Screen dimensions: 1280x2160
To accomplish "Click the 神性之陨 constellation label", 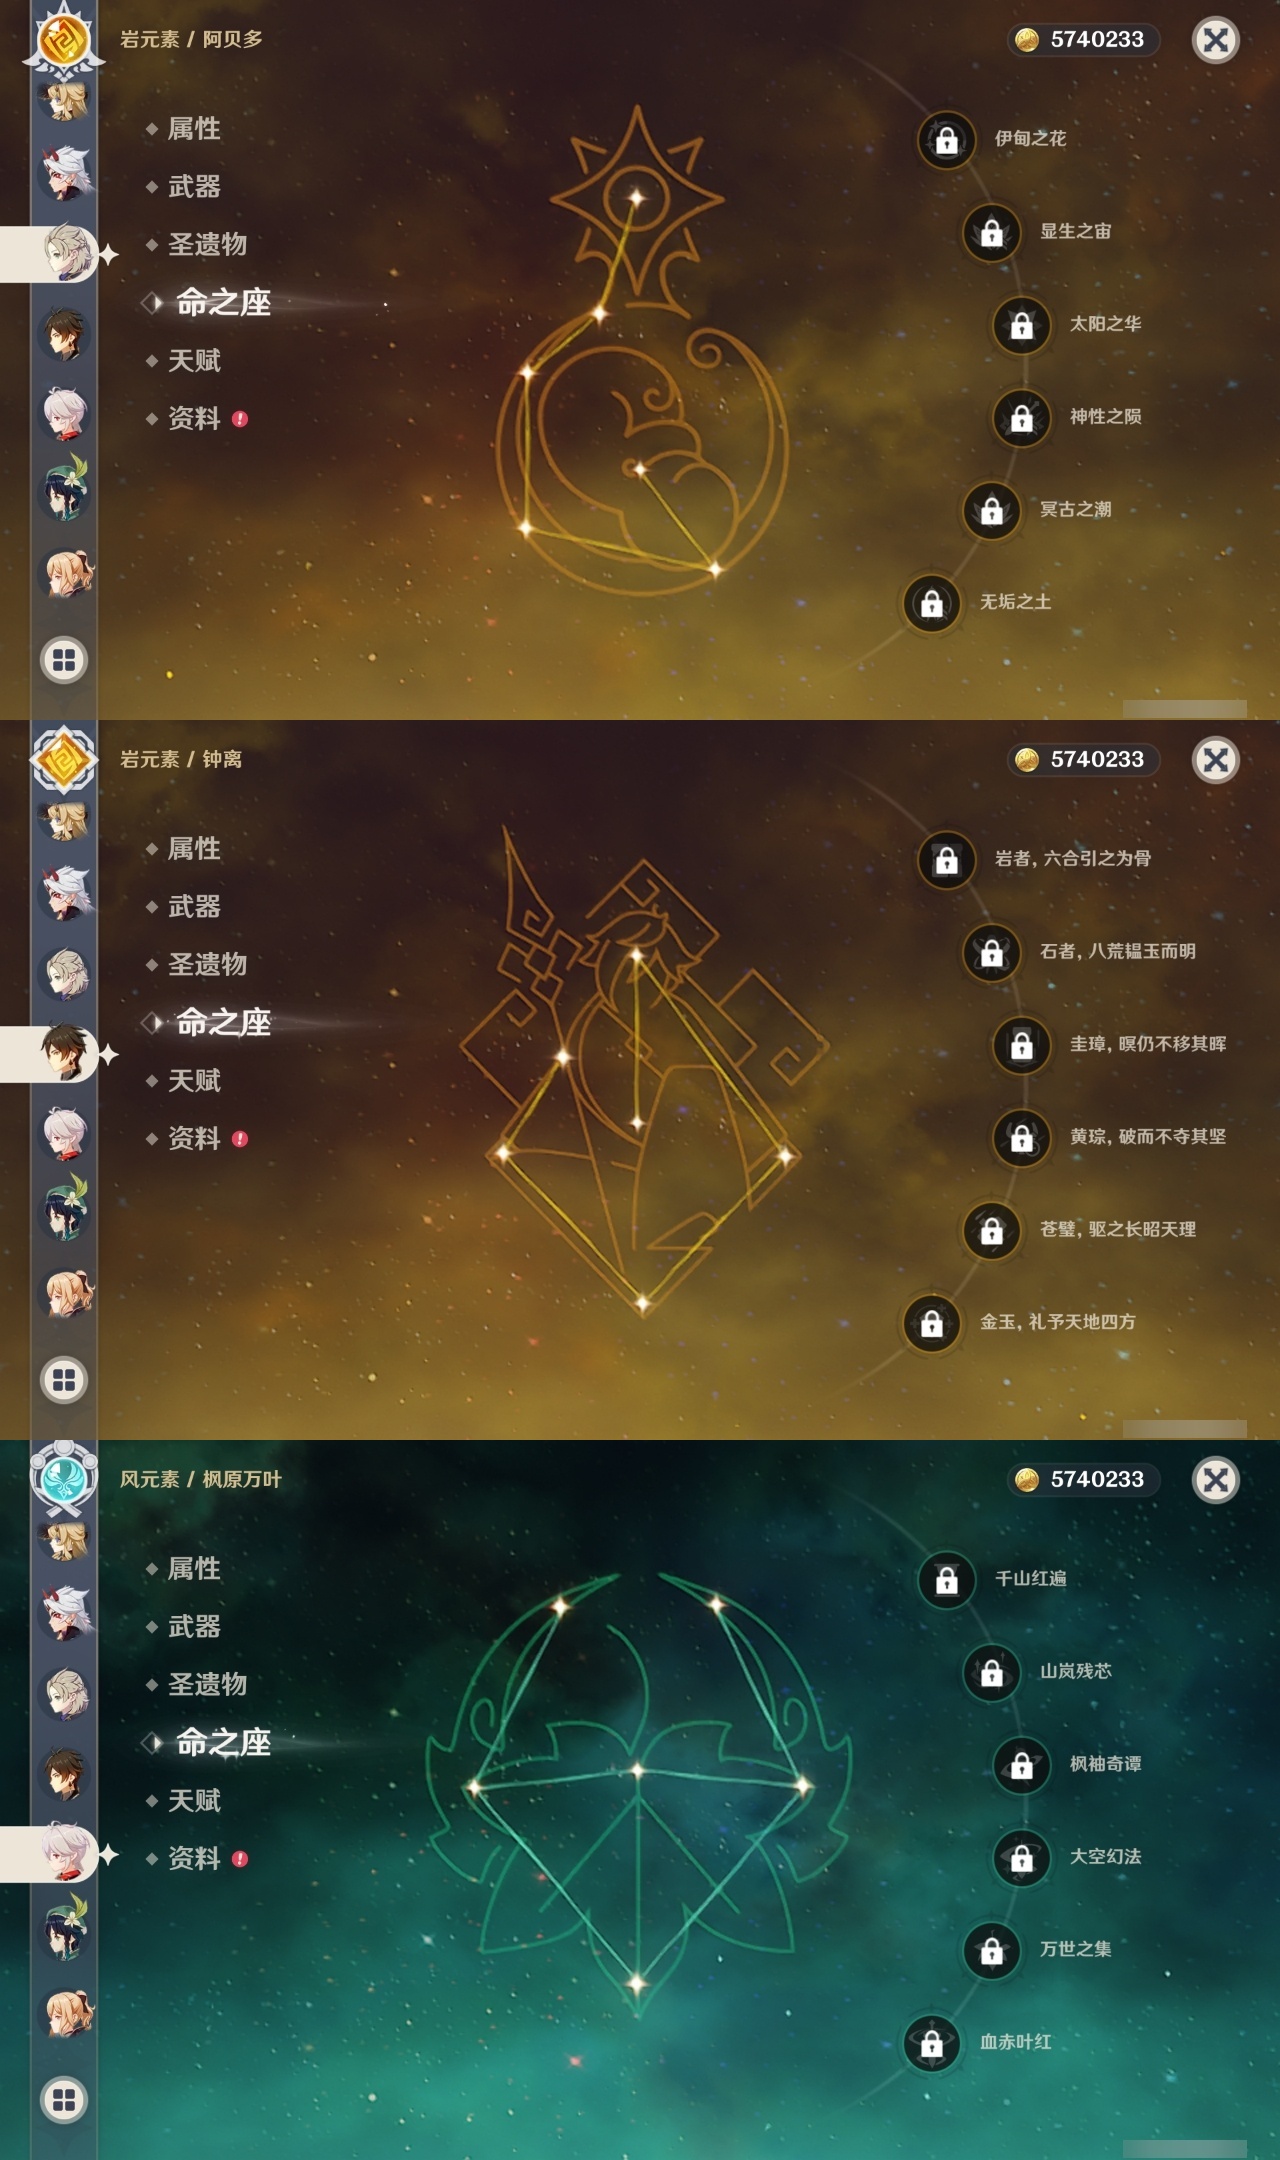I will pyautogui.click(x=1105, y=416).
